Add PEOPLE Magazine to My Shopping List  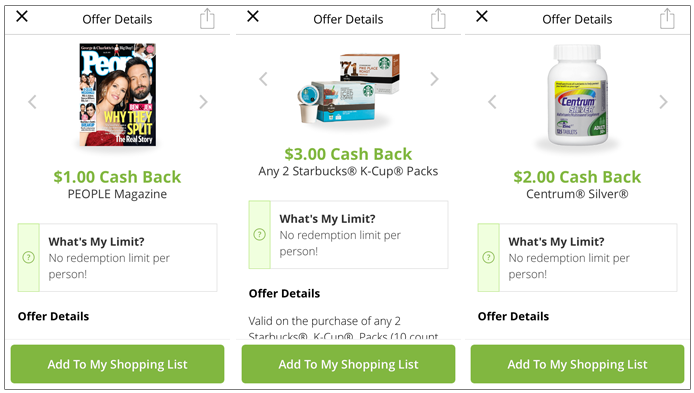pyautogui.click(x=117, y=364)
